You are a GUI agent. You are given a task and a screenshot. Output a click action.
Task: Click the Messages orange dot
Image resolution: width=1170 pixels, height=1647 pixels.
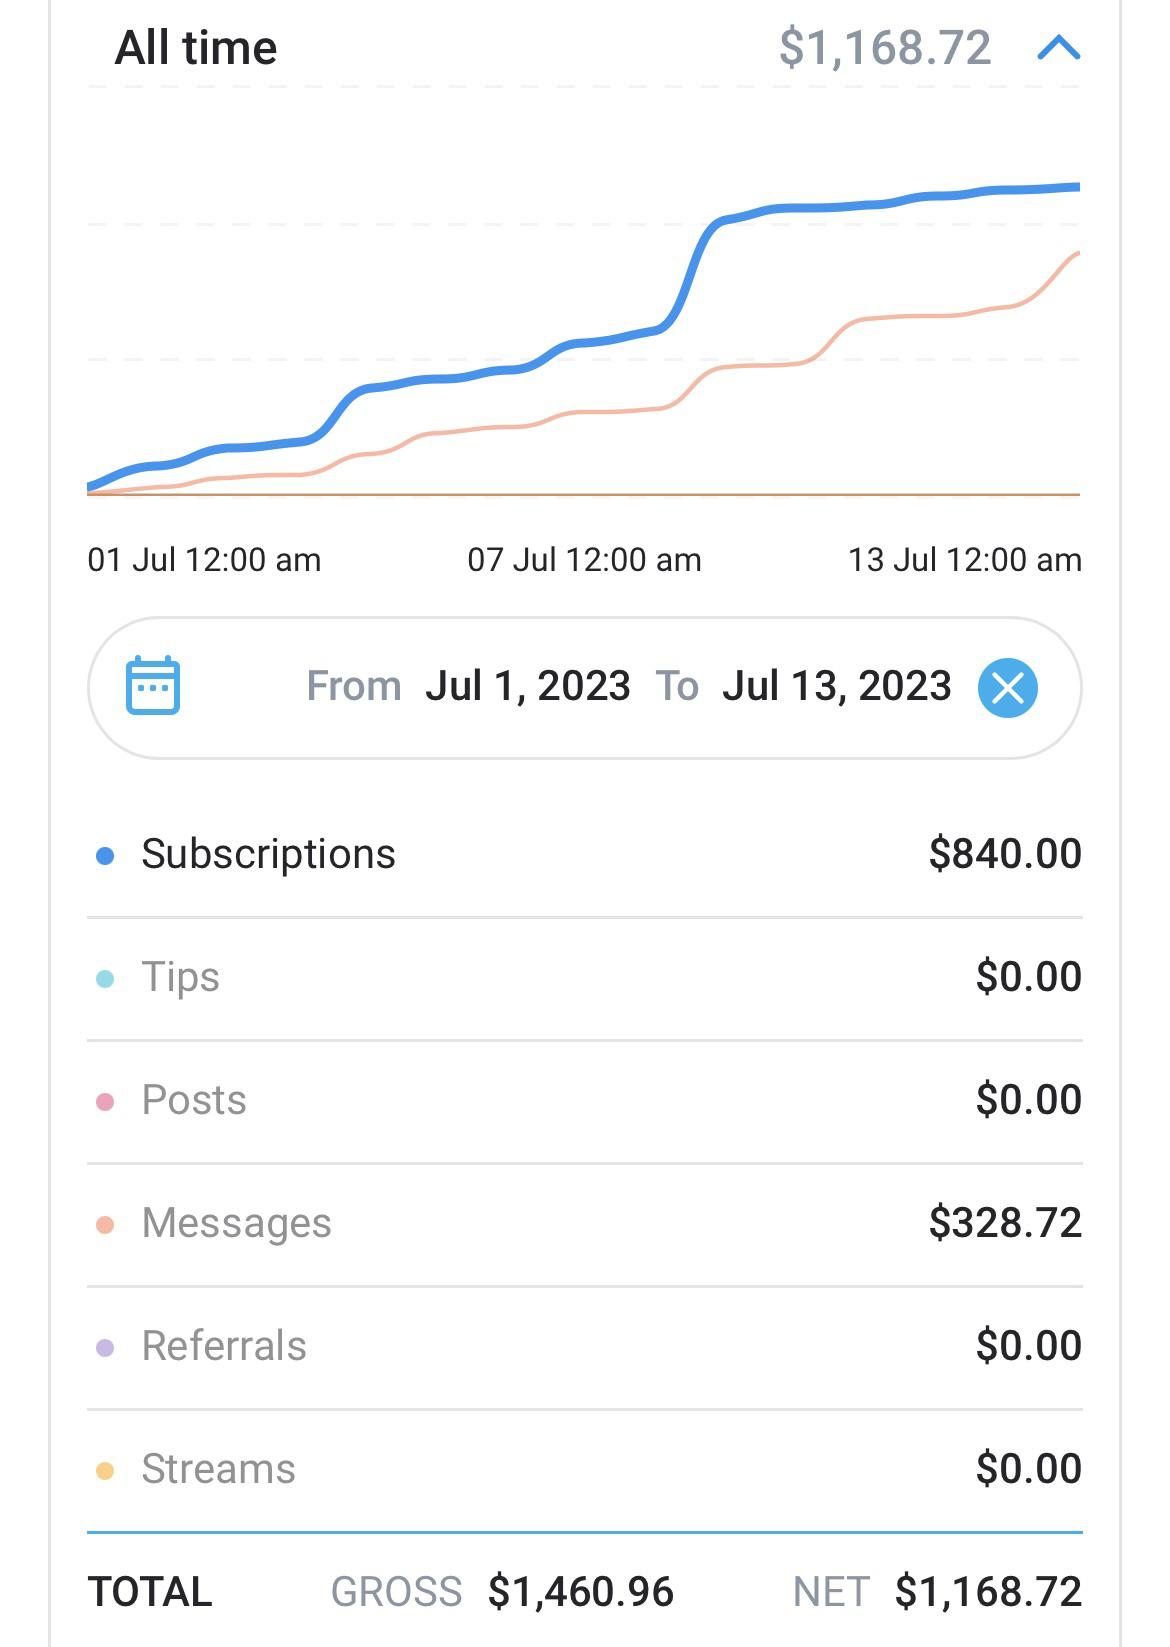(105, 1225)
